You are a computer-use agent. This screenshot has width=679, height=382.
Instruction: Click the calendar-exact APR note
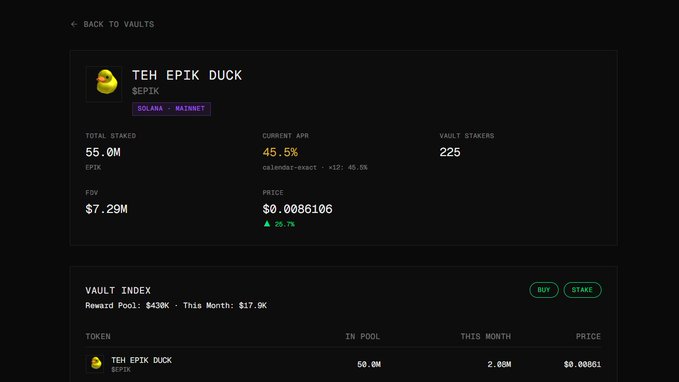[315, 168]
